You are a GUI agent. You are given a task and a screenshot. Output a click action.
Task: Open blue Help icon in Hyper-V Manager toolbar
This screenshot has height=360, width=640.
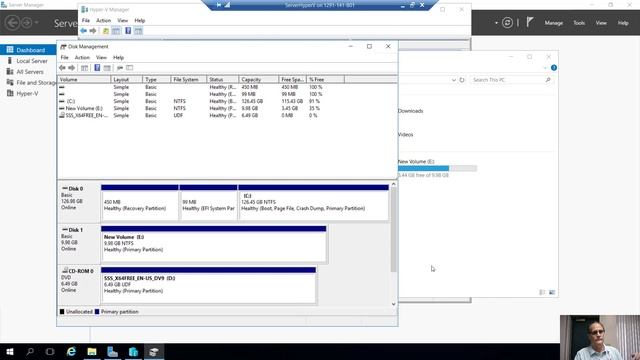pos(128,31)
